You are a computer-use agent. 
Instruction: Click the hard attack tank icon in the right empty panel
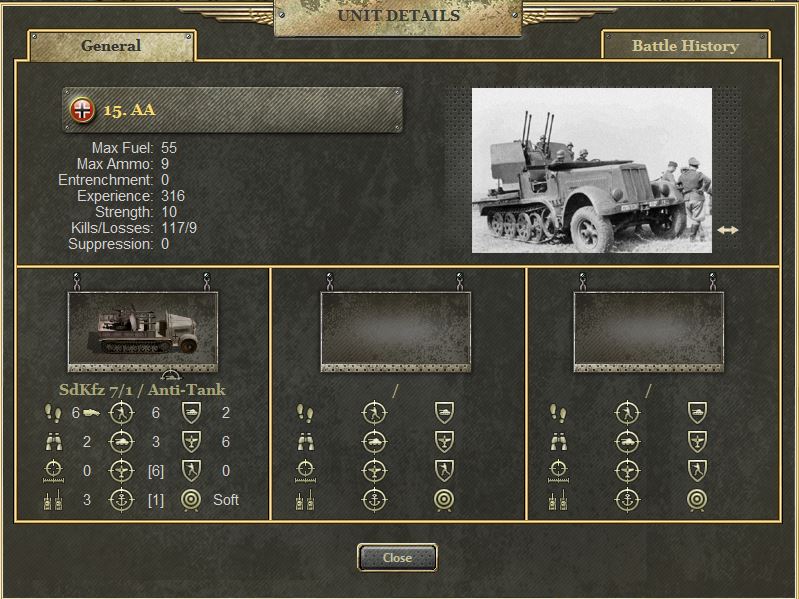[627, 442]
